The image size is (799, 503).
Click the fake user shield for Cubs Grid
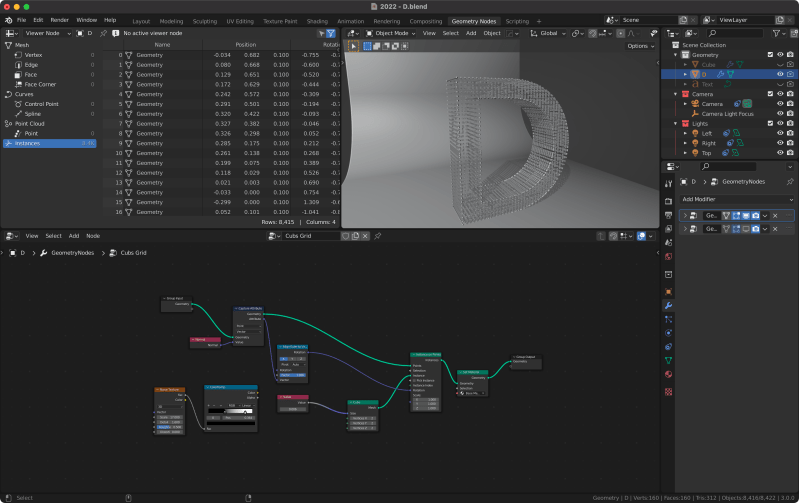coord(345,236)
